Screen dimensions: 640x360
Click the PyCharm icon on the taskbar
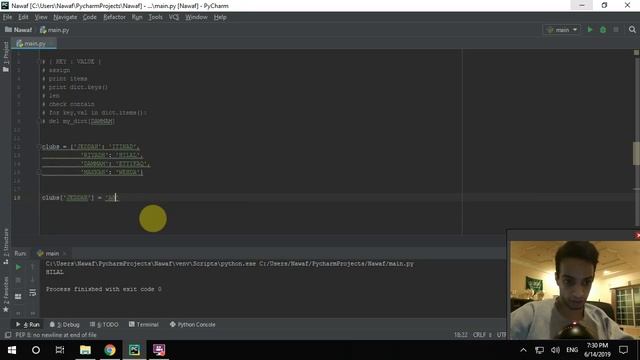pos(134,350)
